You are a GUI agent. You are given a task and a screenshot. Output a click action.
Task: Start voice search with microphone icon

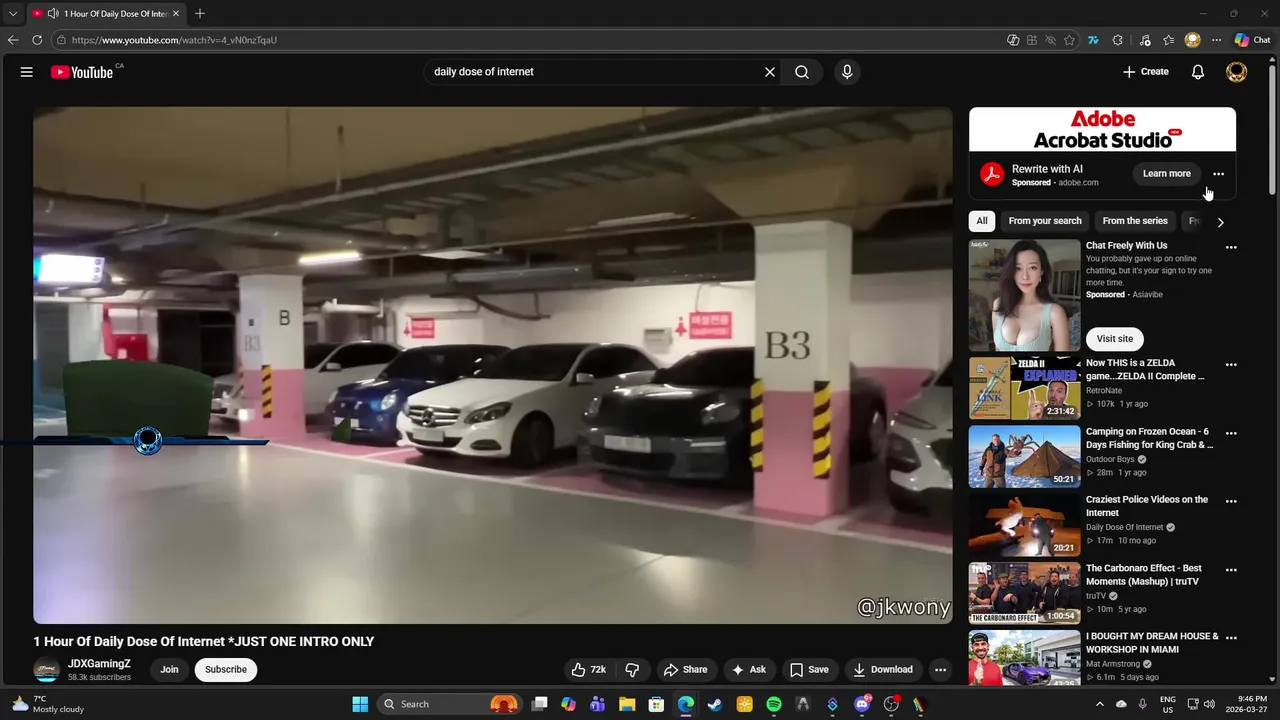point(847,72)
